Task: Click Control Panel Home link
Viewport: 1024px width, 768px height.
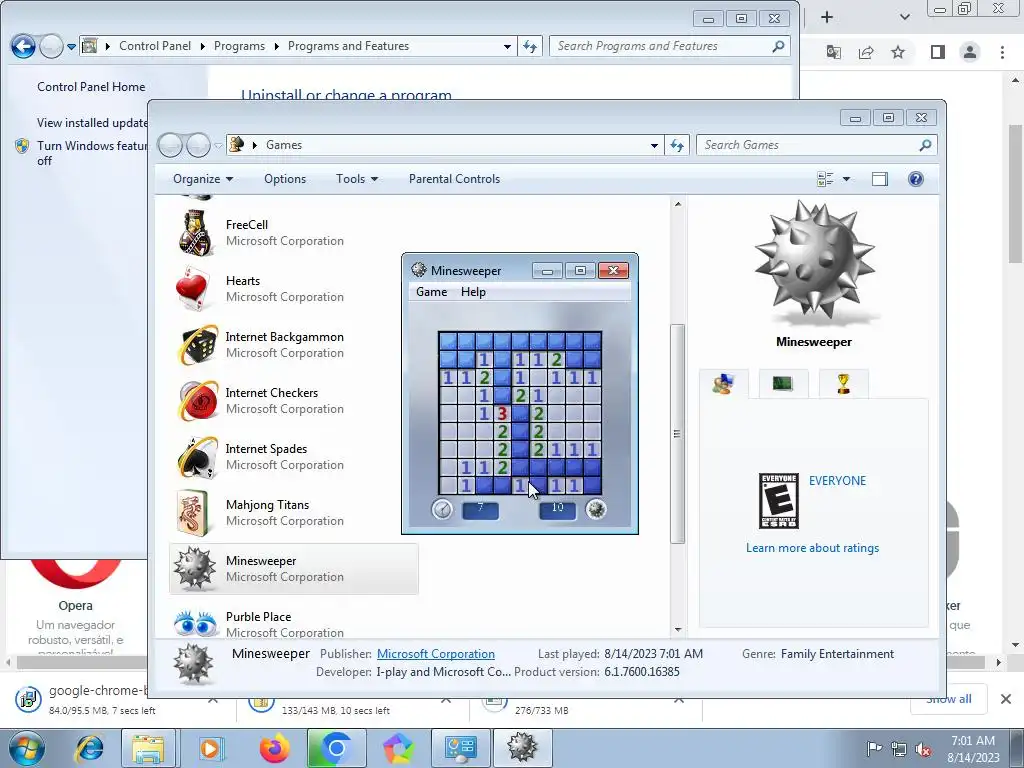Action: point(91,87)
